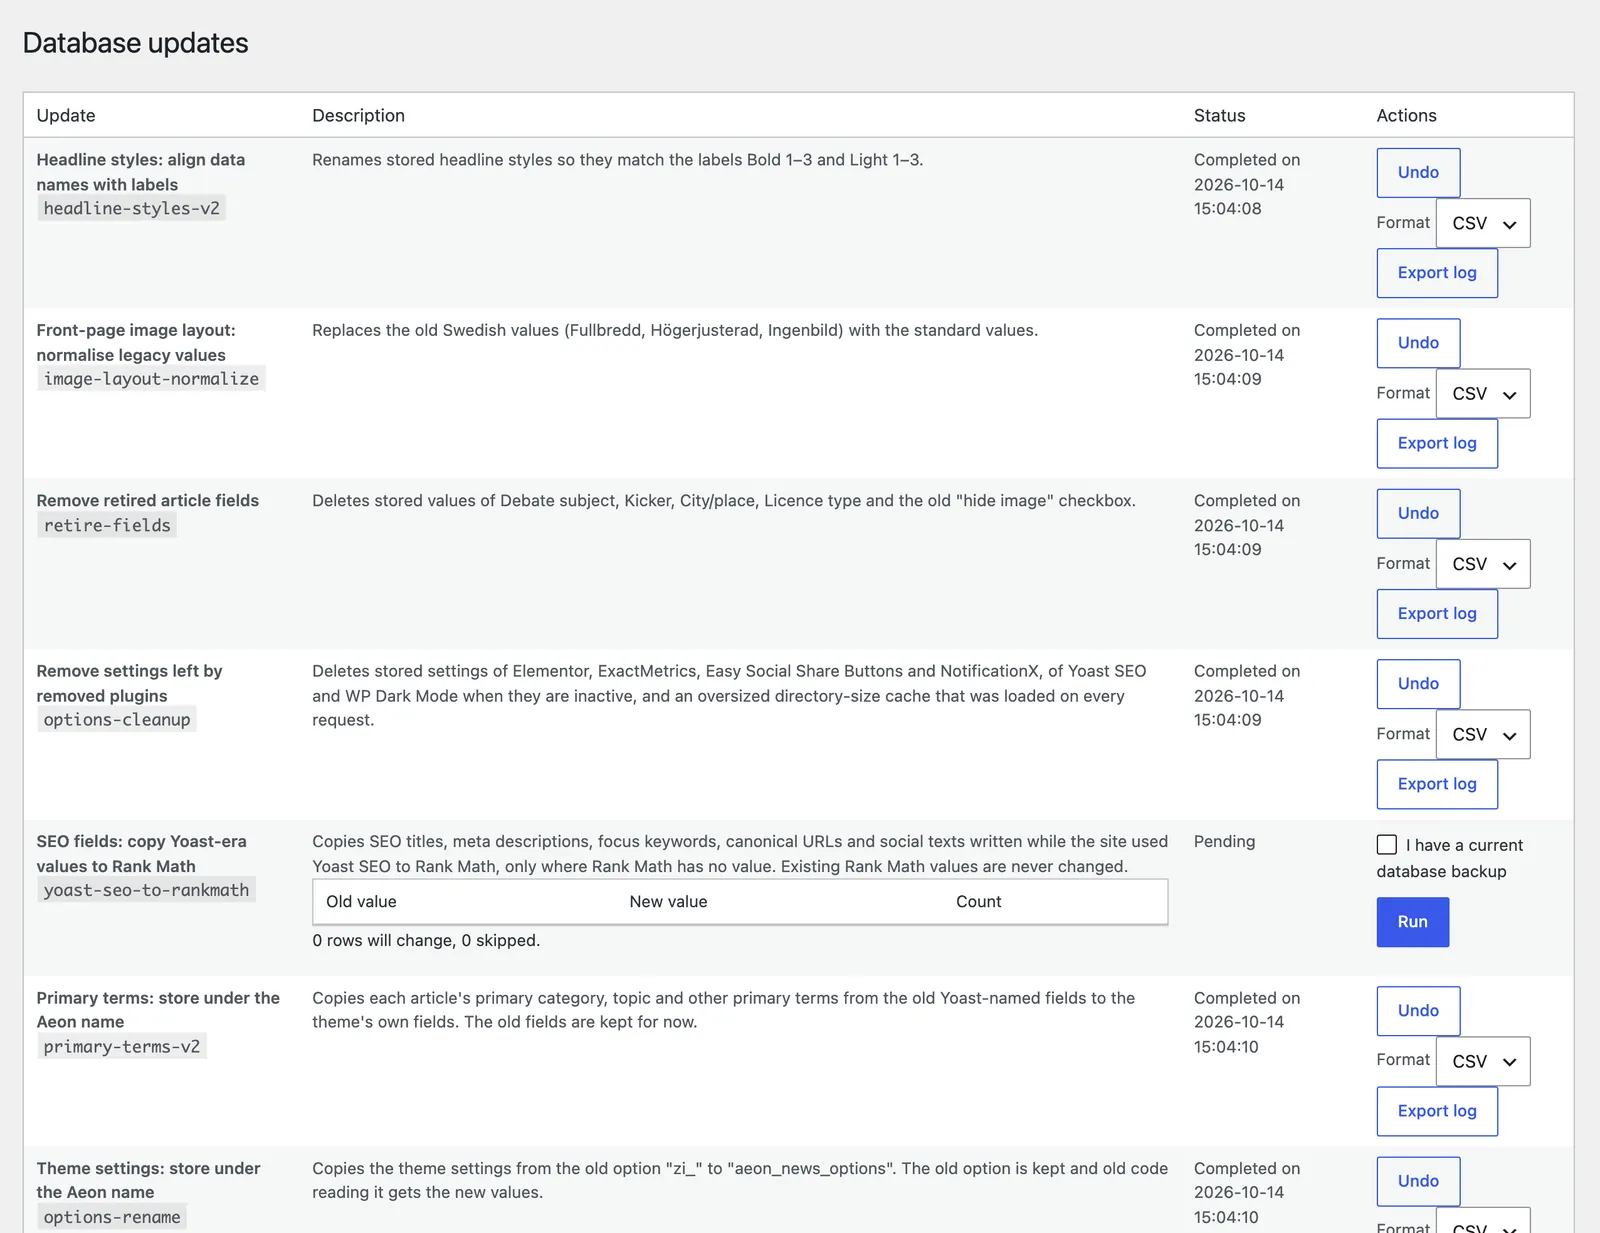The image size is (1600, 1233).
Task: Select the 'primary-terms-v2' code label
Action: tap(121, 1046)
